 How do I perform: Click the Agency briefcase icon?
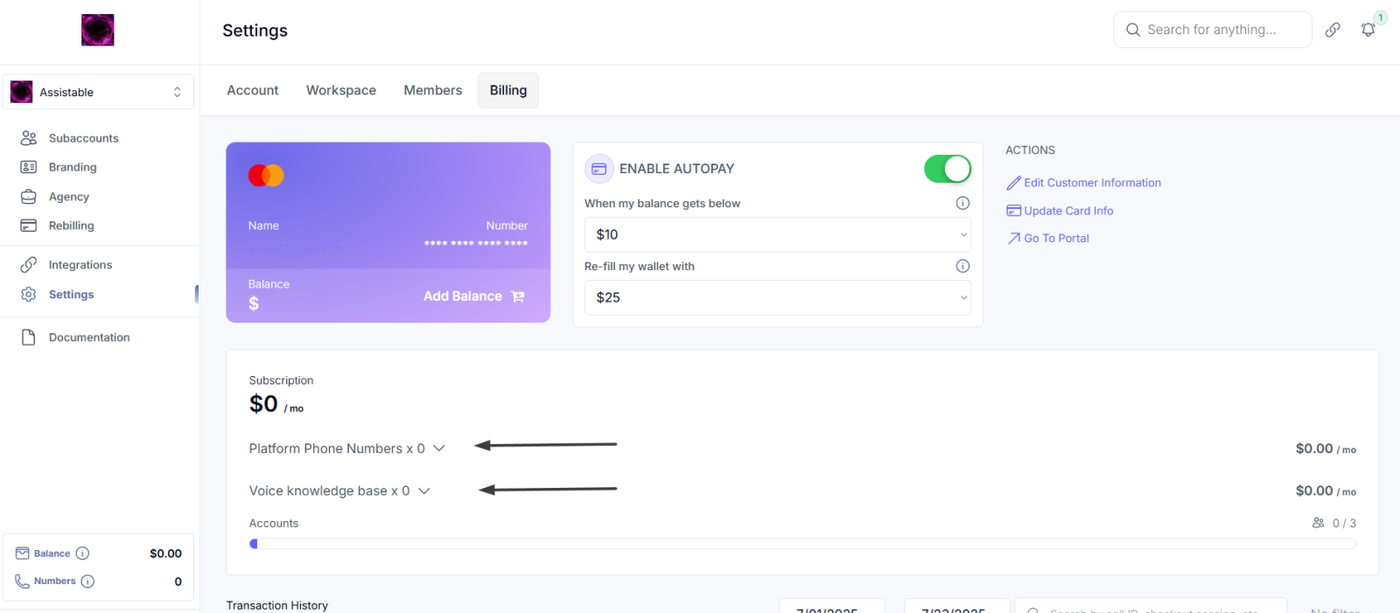[29, 197]
